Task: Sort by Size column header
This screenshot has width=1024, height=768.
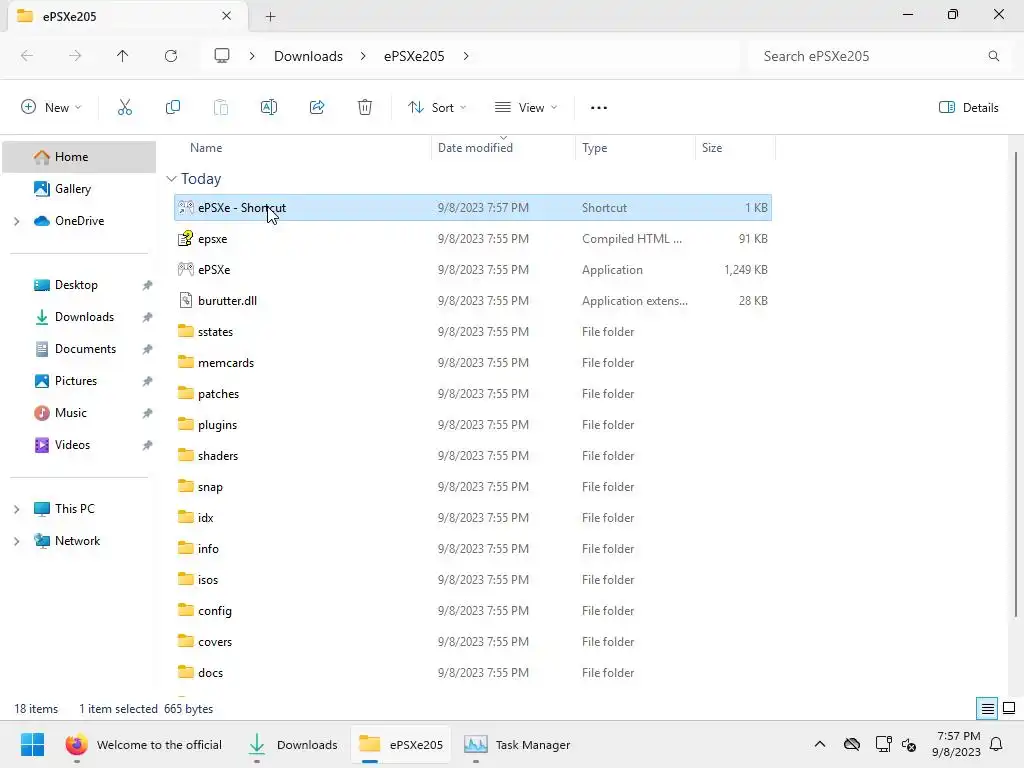Action: tap(712, 148)
